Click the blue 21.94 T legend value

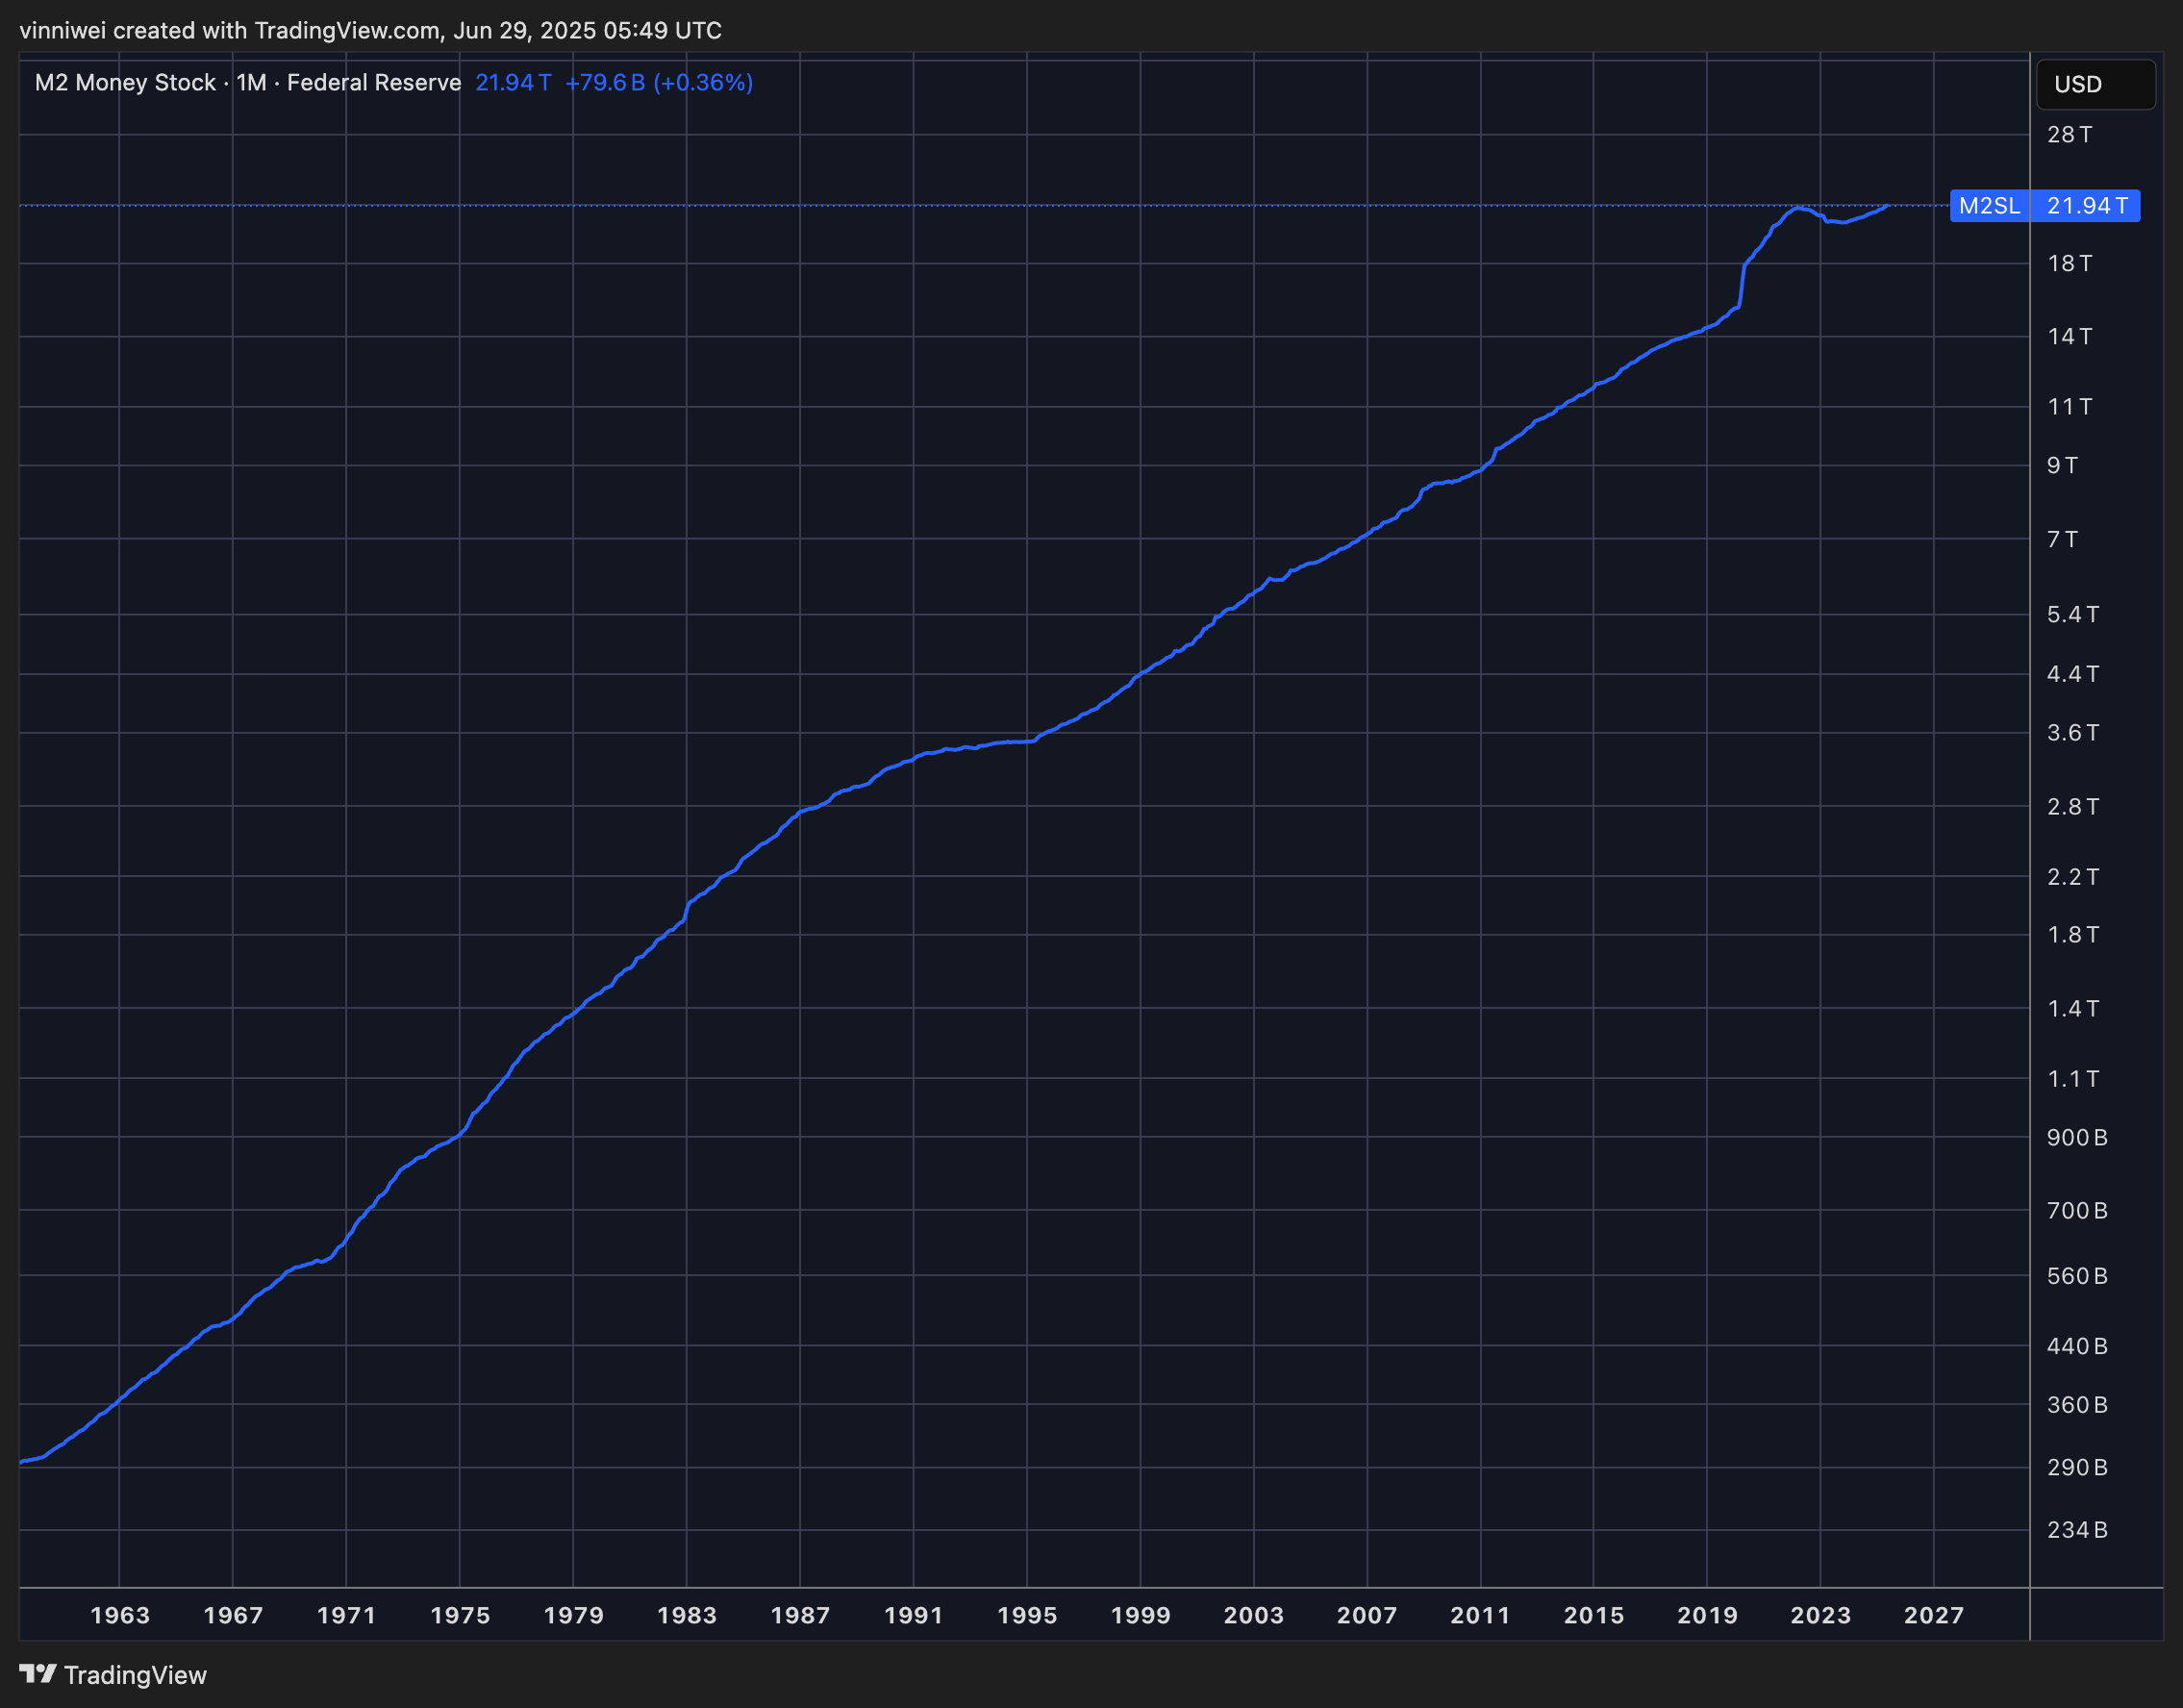(x=512, y=83)
